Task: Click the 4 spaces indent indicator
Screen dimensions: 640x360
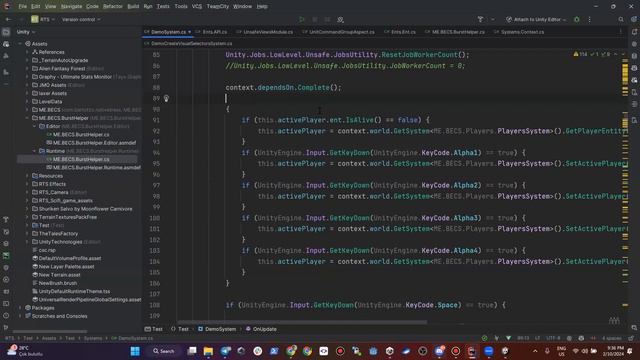Action: [x=611, y=338]
